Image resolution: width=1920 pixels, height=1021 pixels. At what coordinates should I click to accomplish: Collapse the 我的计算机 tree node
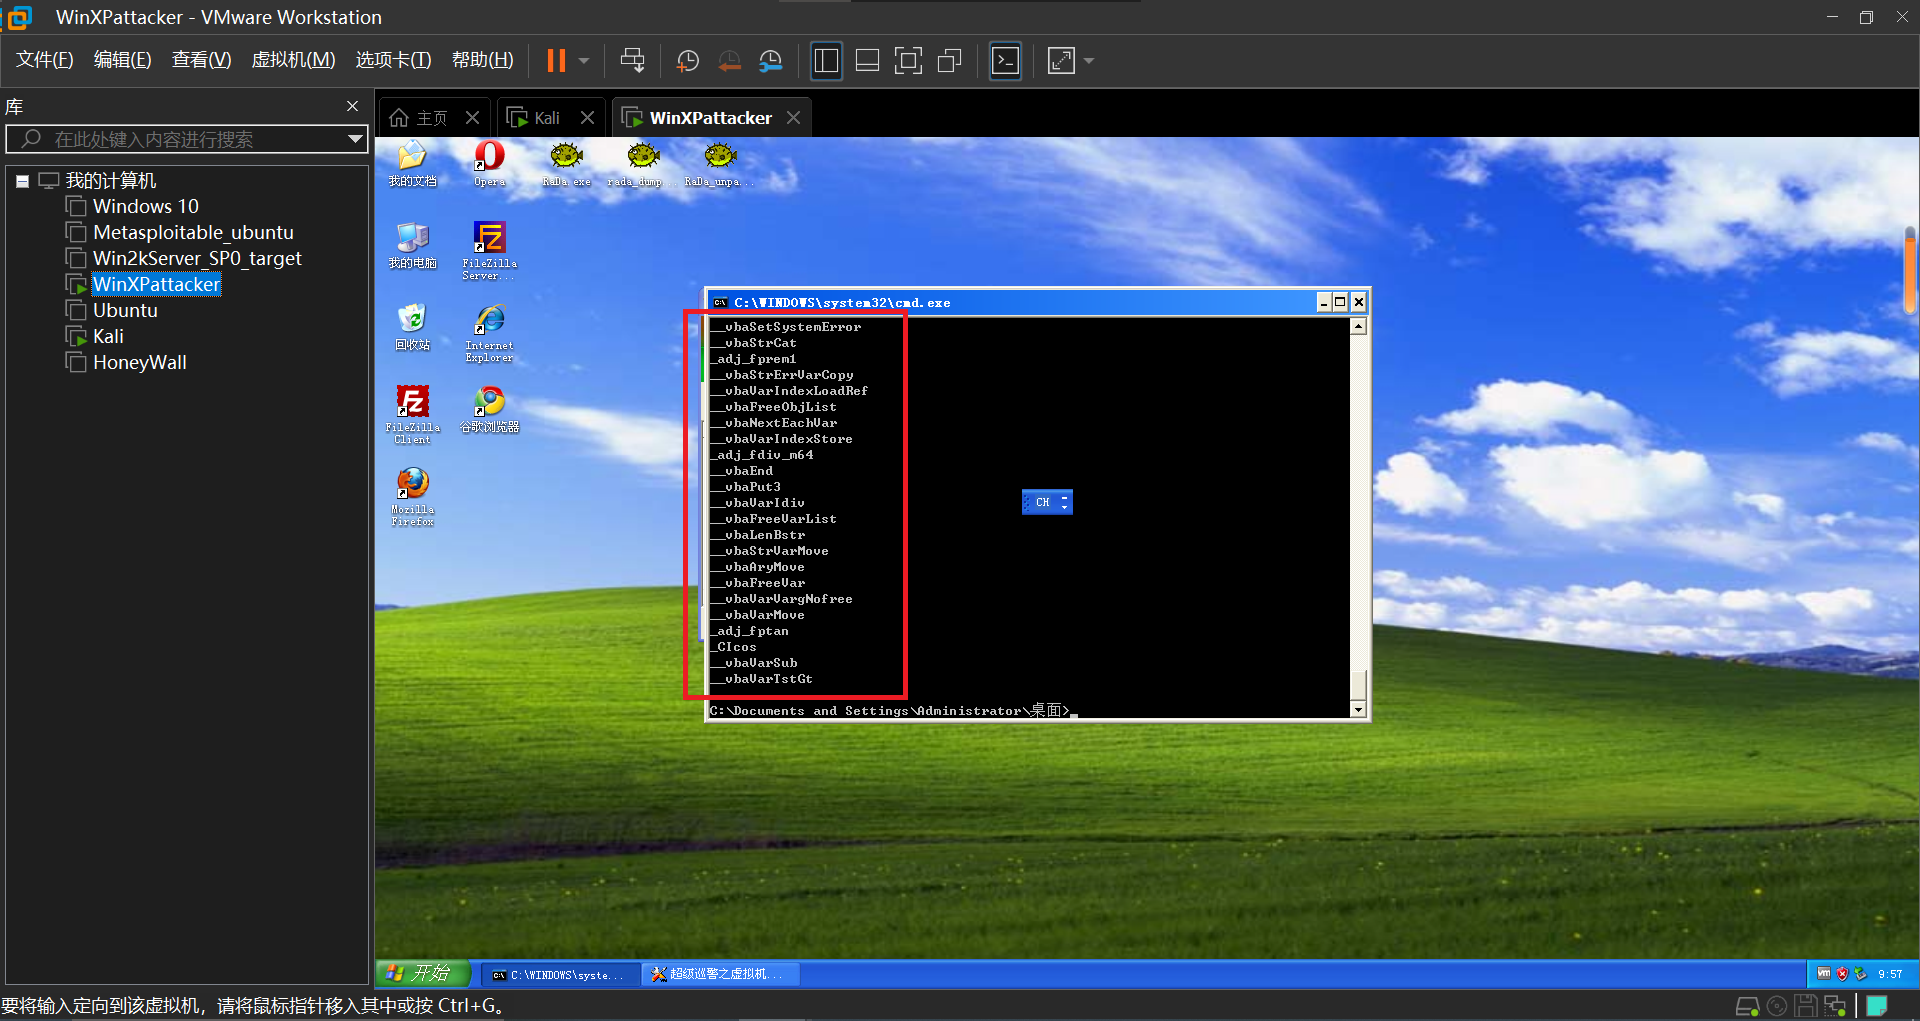(x=22, y=181)
